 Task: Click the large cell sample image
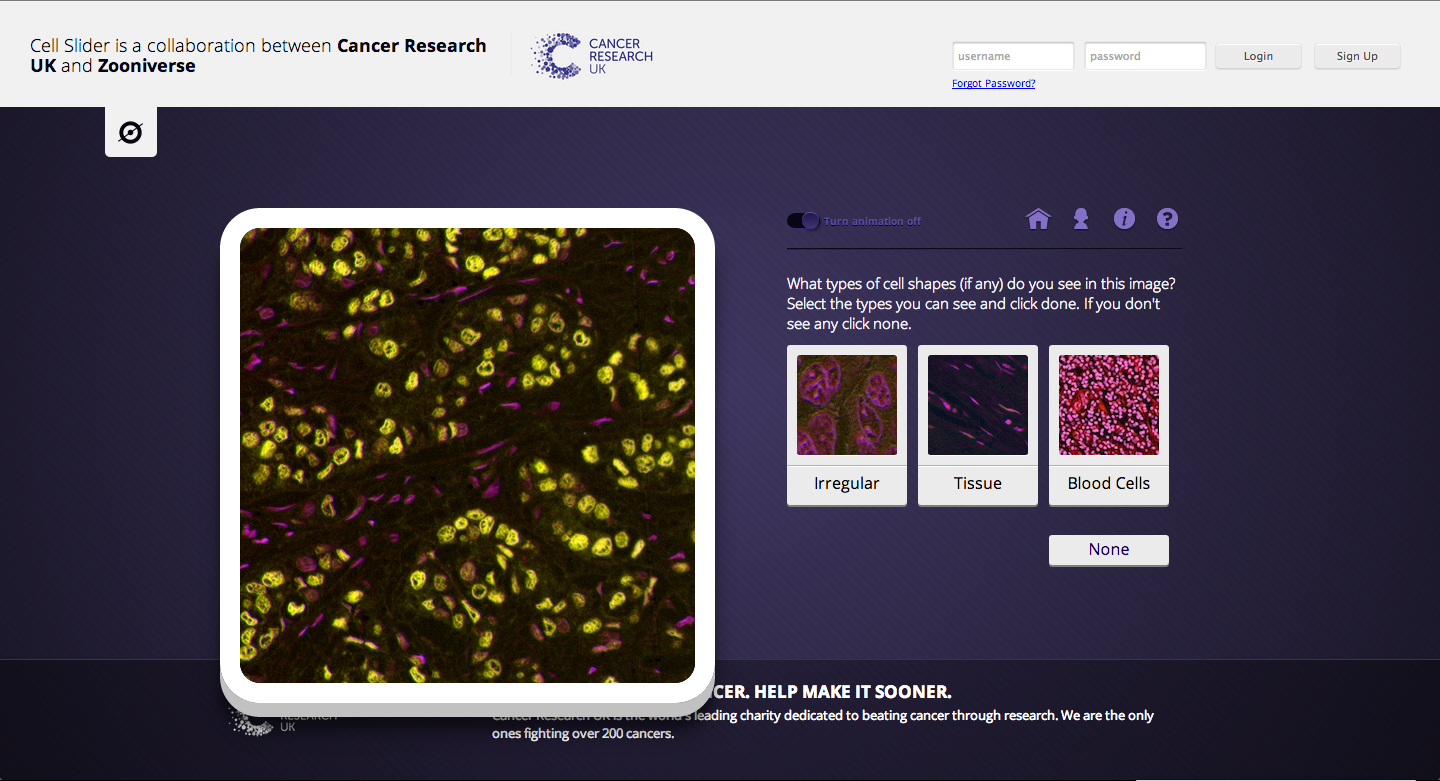point(467,455)
